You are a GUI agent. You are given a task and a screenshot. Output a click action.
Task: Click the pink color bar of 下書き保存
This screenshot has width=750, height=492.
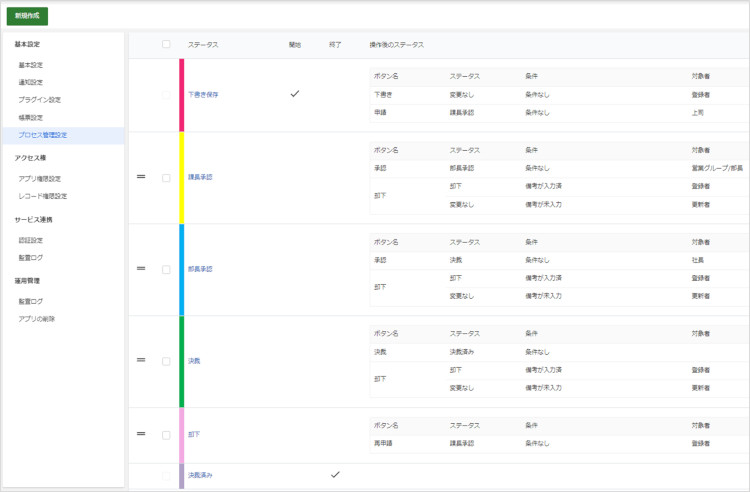coord(182,95)
